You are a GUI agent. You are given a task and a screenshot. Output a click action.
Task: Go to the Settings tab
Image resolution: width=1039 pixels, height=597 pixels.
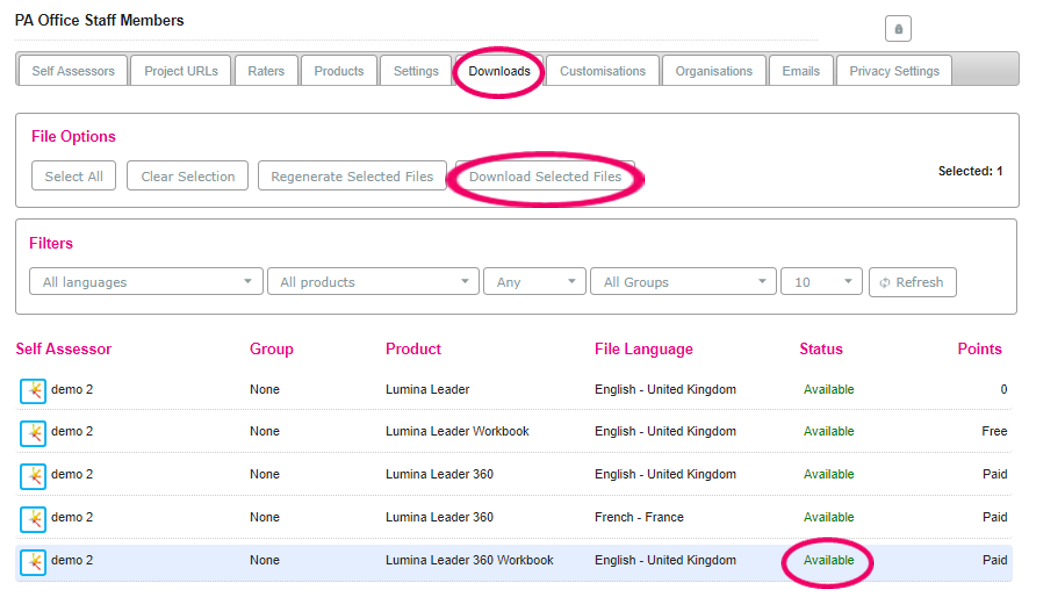click(x=416, y=71)
